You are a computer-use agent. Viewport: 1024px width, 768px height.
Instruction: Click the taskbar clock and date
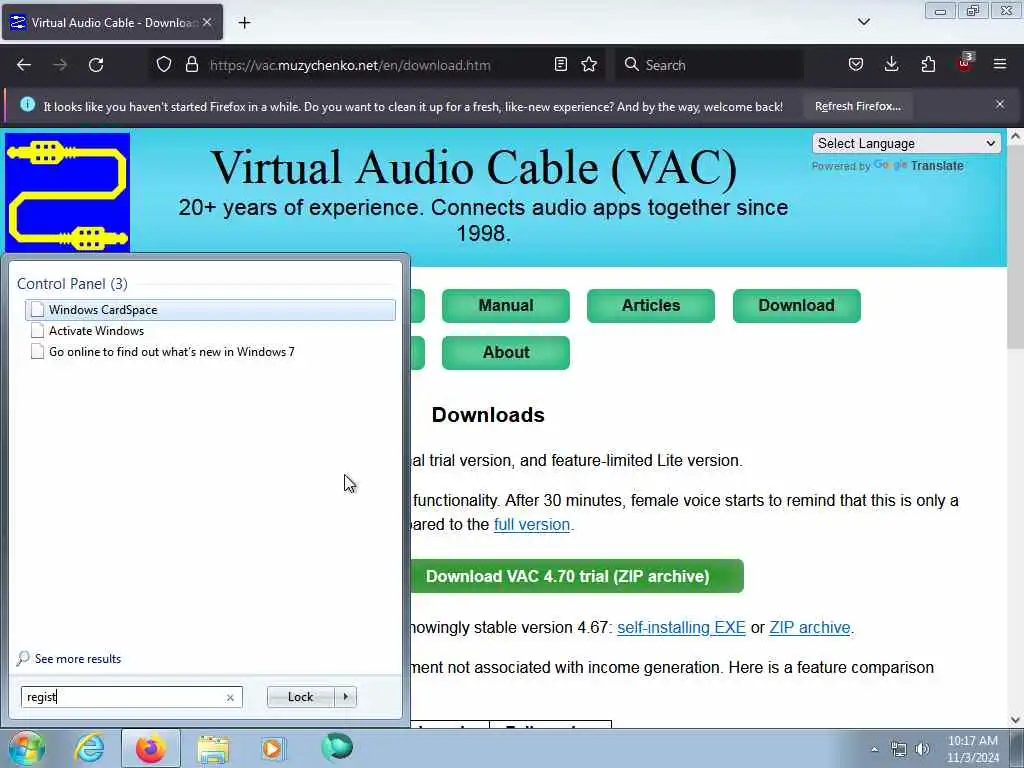973,749
